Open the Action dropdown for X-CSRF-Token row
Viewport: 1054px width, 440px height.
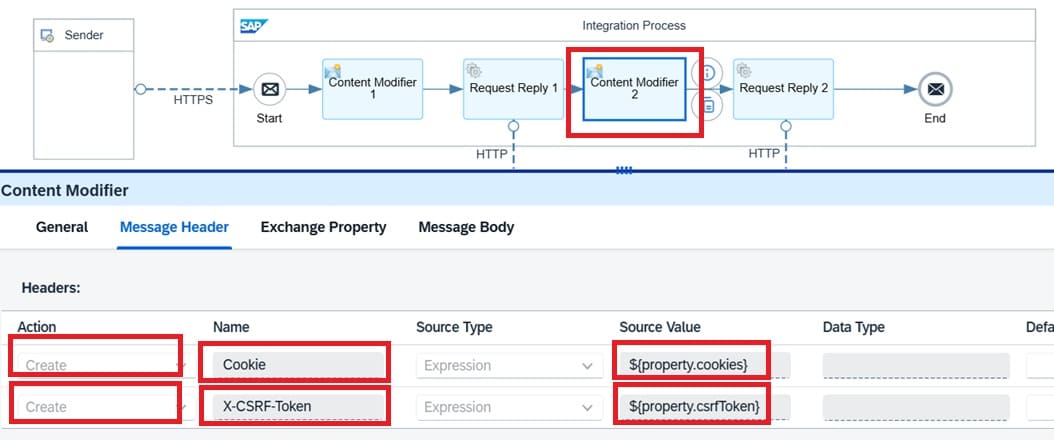click(180, 408)
